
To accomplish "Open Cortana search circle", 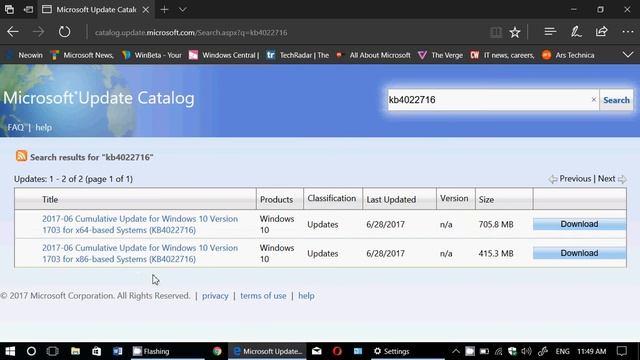I will click(31, 351).
